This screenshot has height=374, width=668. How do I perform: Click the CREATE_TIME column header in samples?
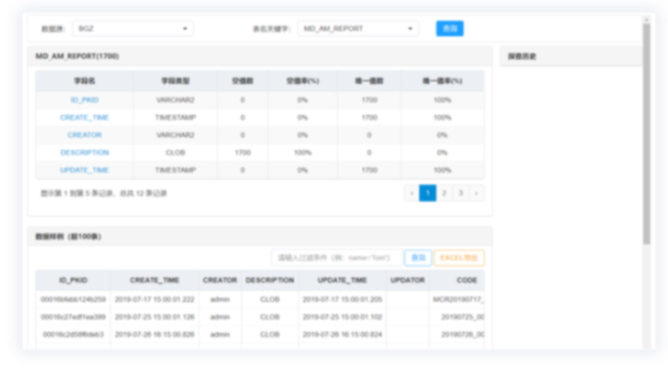click(154, 280)
